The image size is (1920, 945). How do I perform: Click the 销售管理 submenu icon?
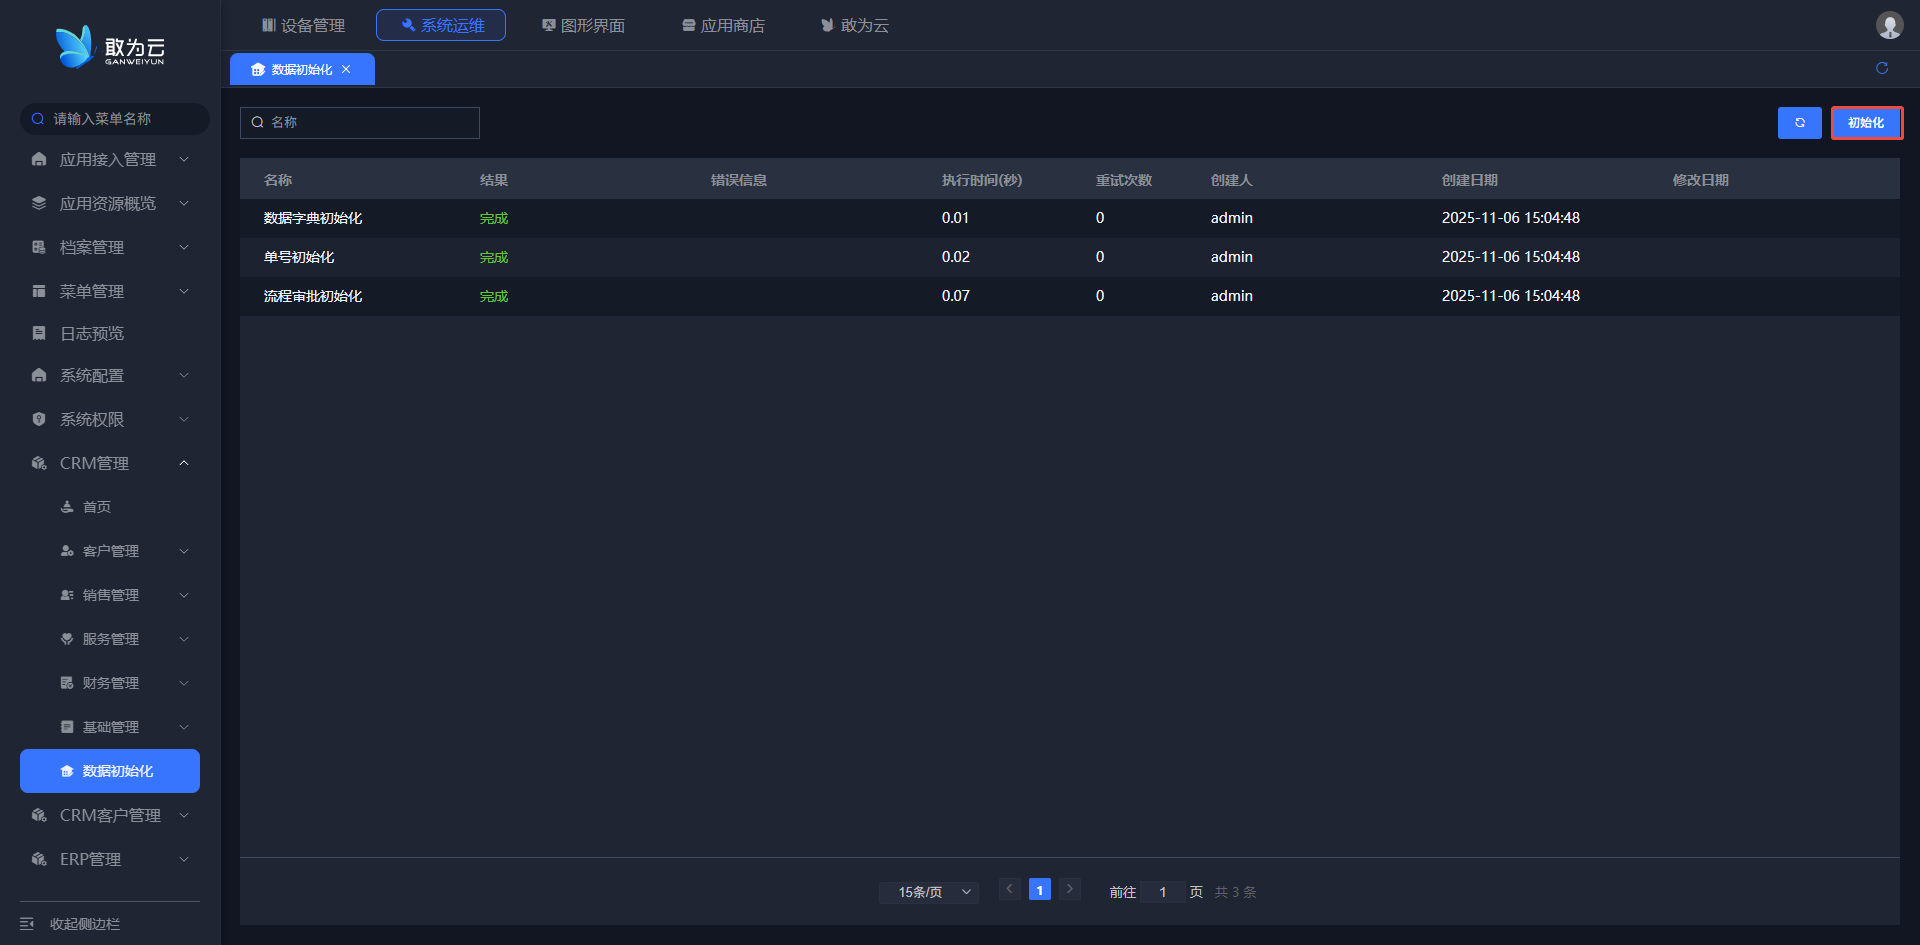click(x=67, y=595)
